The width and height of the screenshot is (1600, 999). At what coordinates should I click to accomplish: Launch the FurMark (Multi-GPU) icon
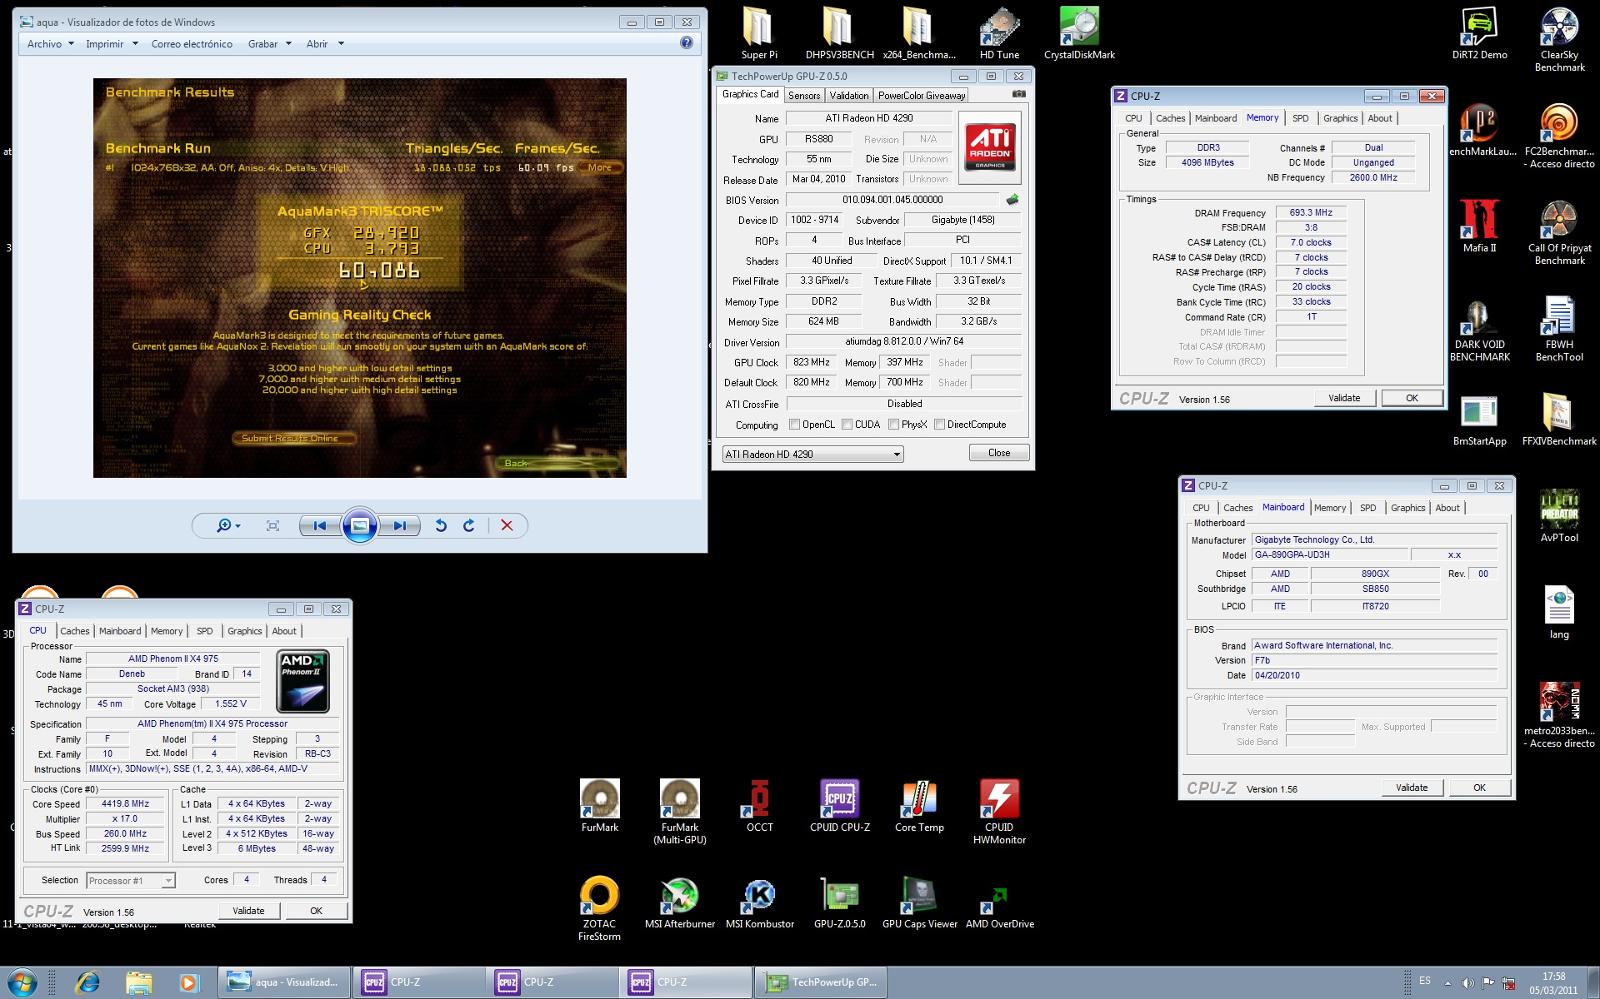pyautogui.click(x=679, y=801)
